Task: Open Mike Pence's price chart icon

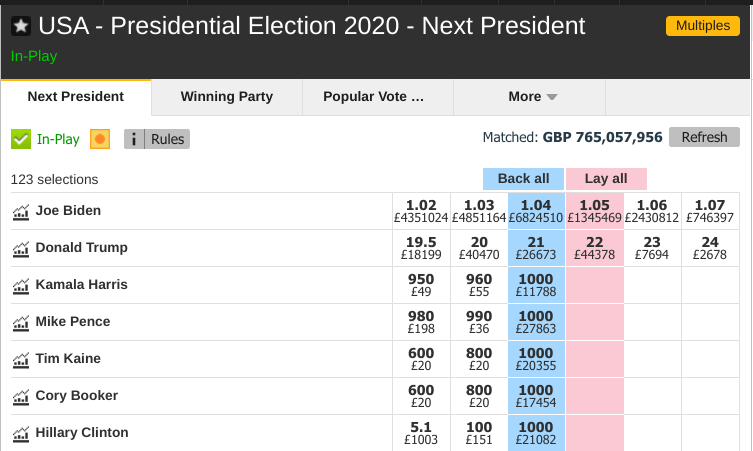Action: [21, 322]
